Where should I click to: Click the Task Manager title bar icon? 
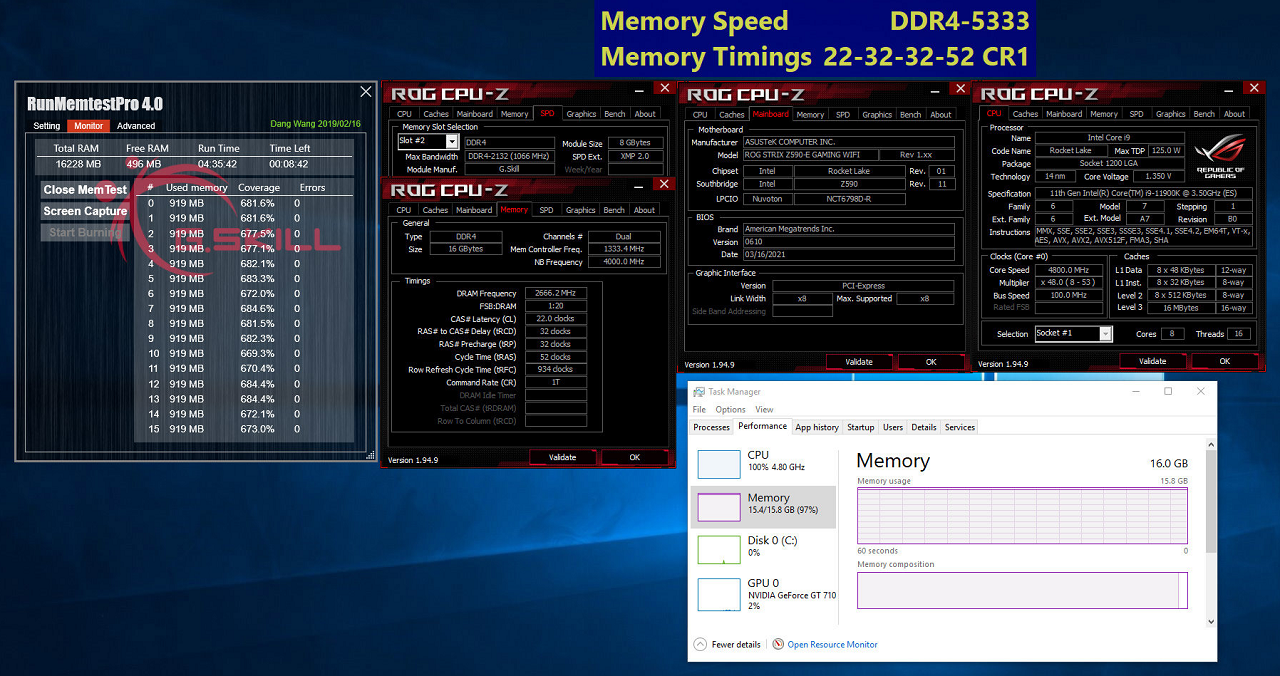(x=700, y=392)
